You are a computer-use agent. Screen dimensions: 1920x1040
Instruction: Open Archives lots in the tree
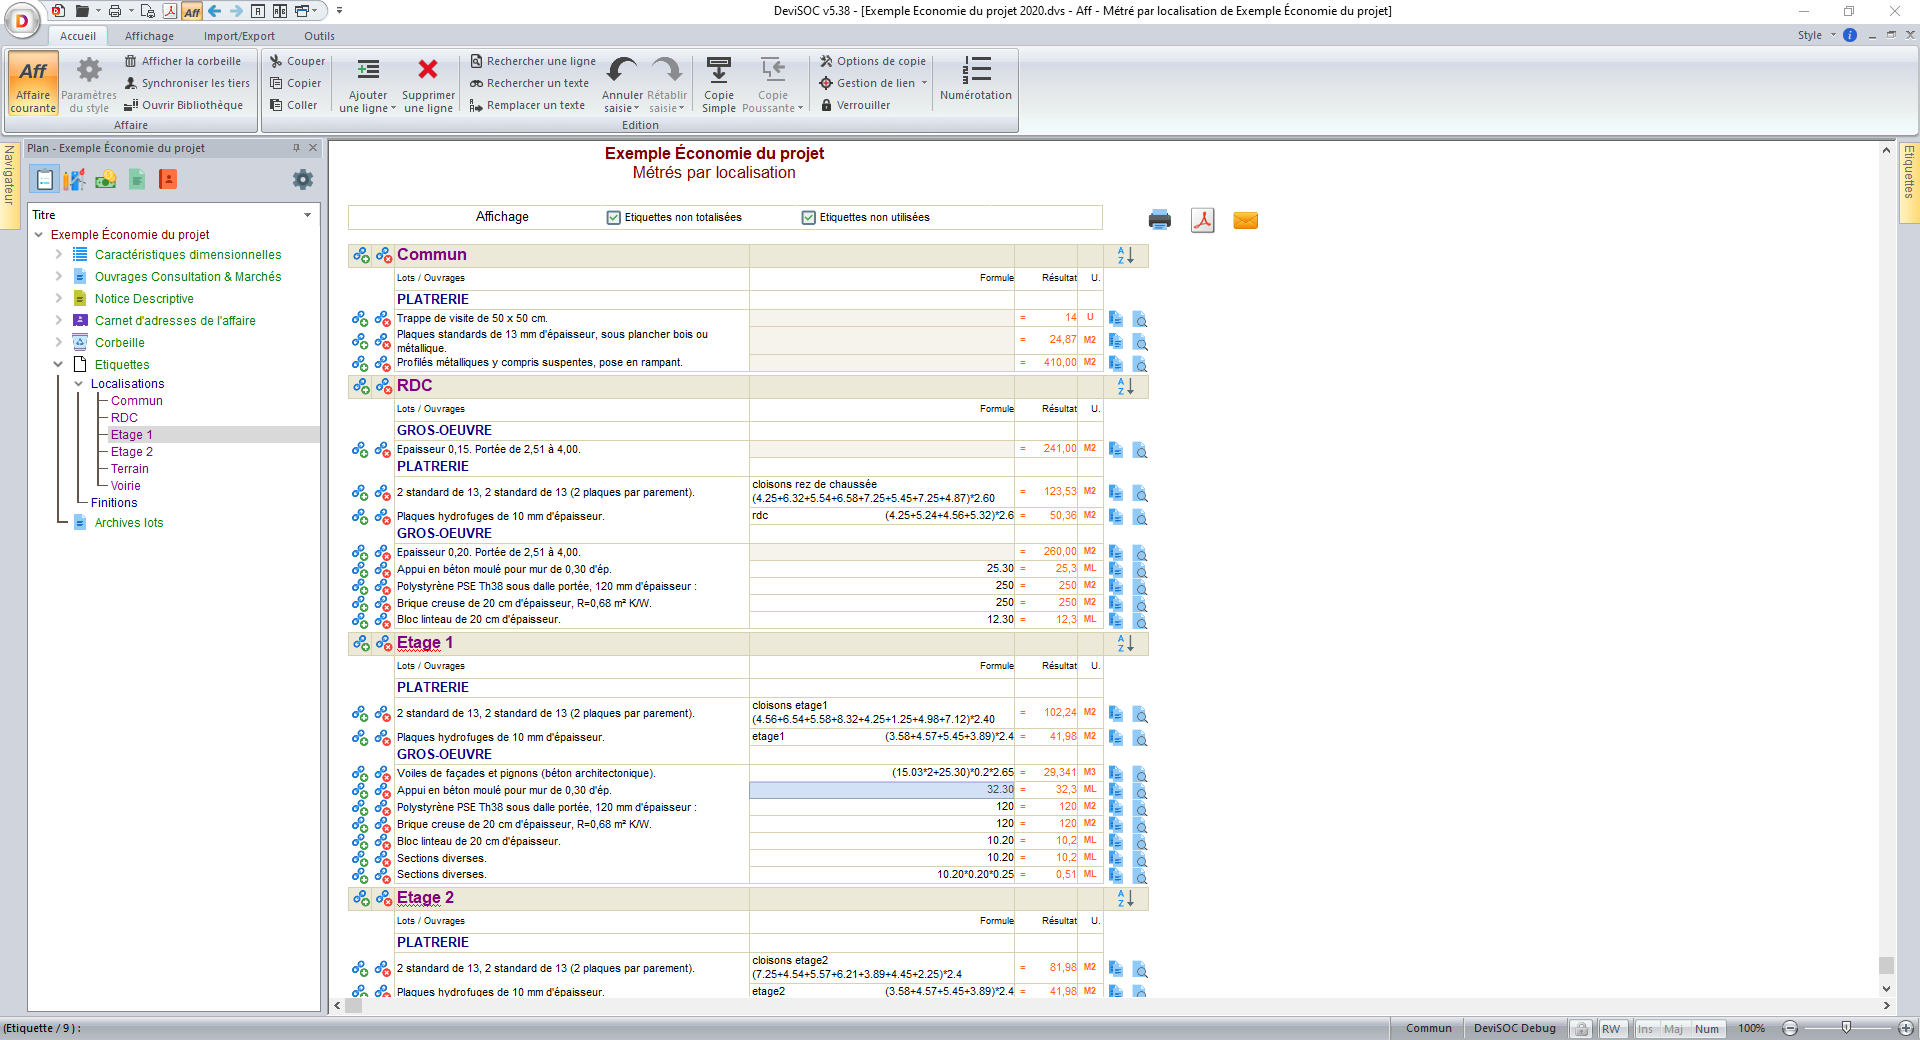pyautogui.click(x=128, y=523)
